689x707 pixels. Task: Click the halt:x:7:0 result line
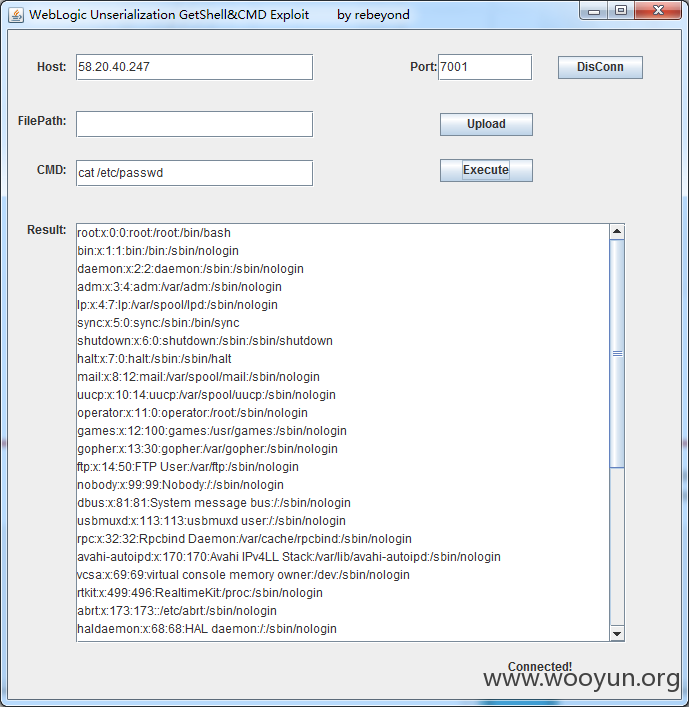pyautogui.click(x=154, y=359)
